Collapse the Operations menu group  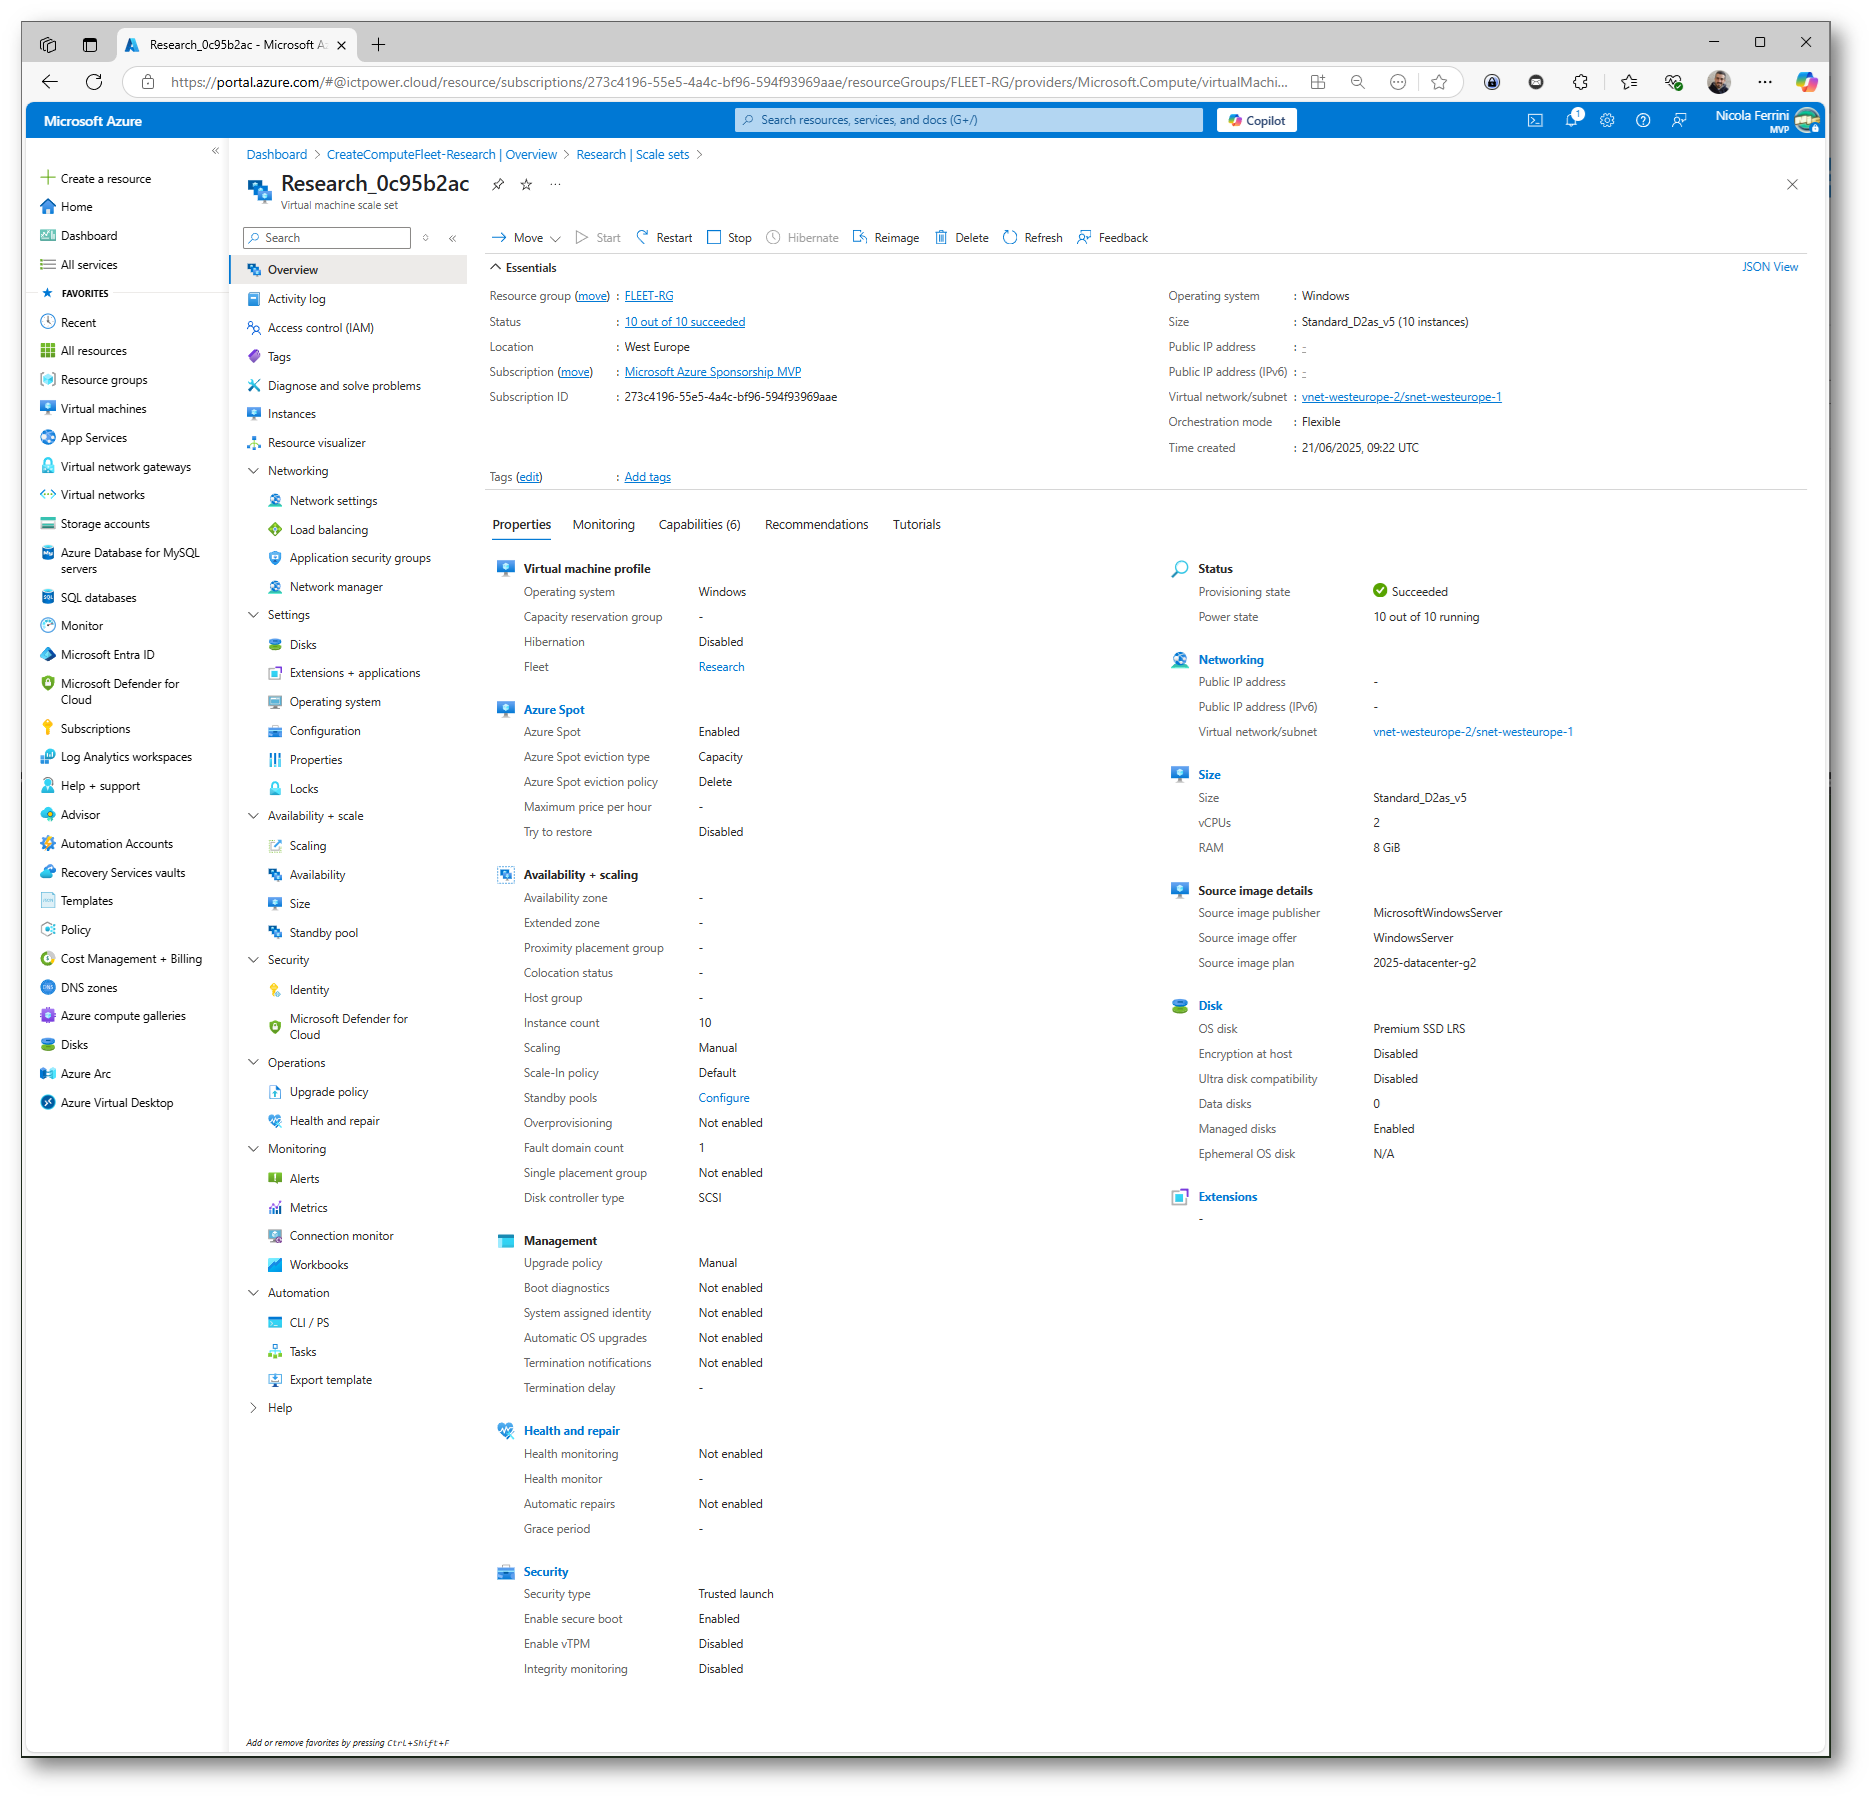tap(253, 1063)
